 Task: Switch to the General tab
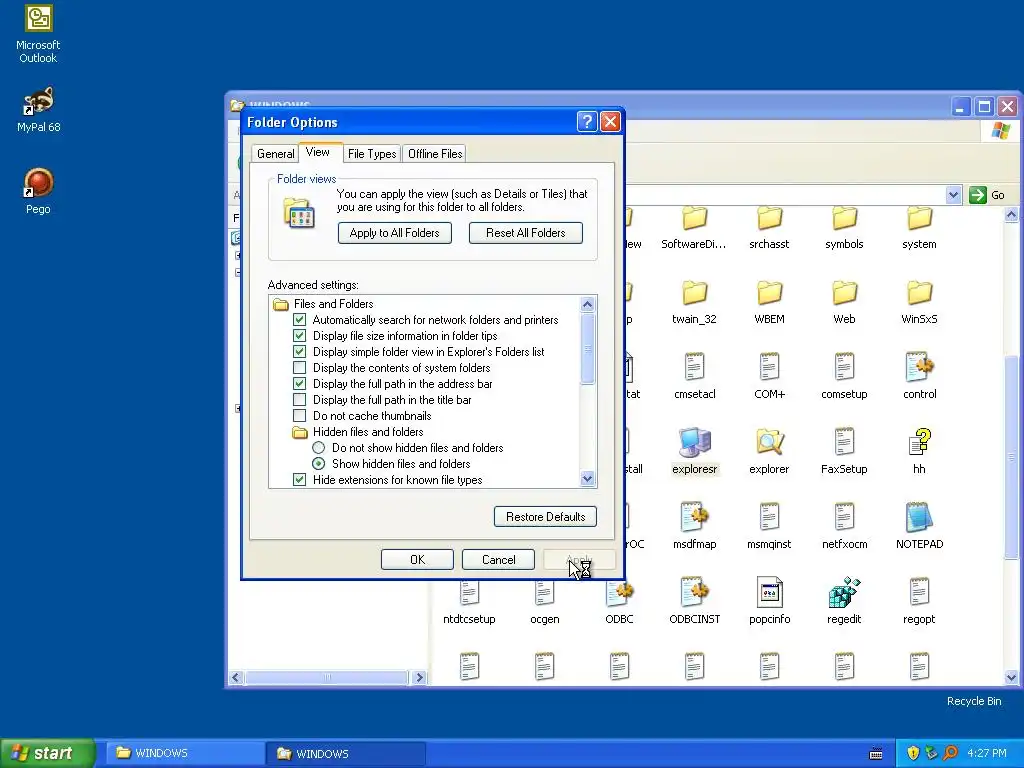(275, 153)
